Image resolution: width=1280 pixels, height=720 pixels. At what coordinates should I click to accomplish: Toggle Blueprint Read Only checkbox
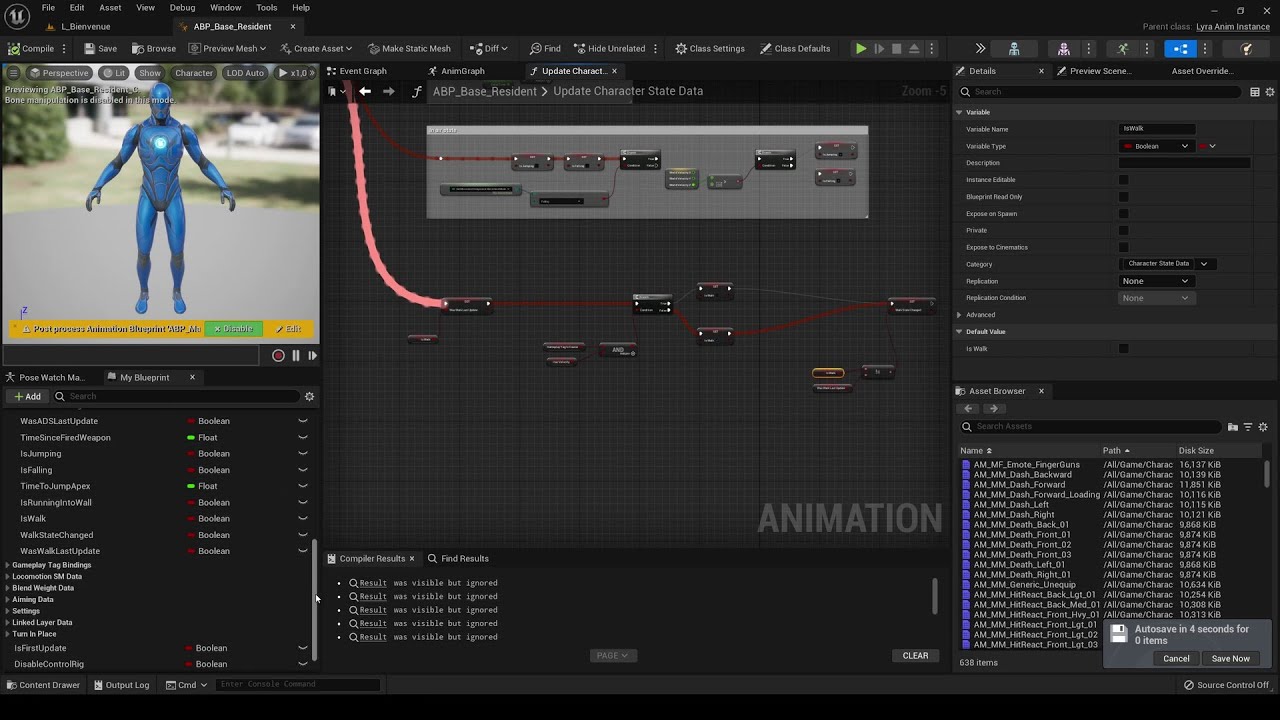tap(1123, 197)
